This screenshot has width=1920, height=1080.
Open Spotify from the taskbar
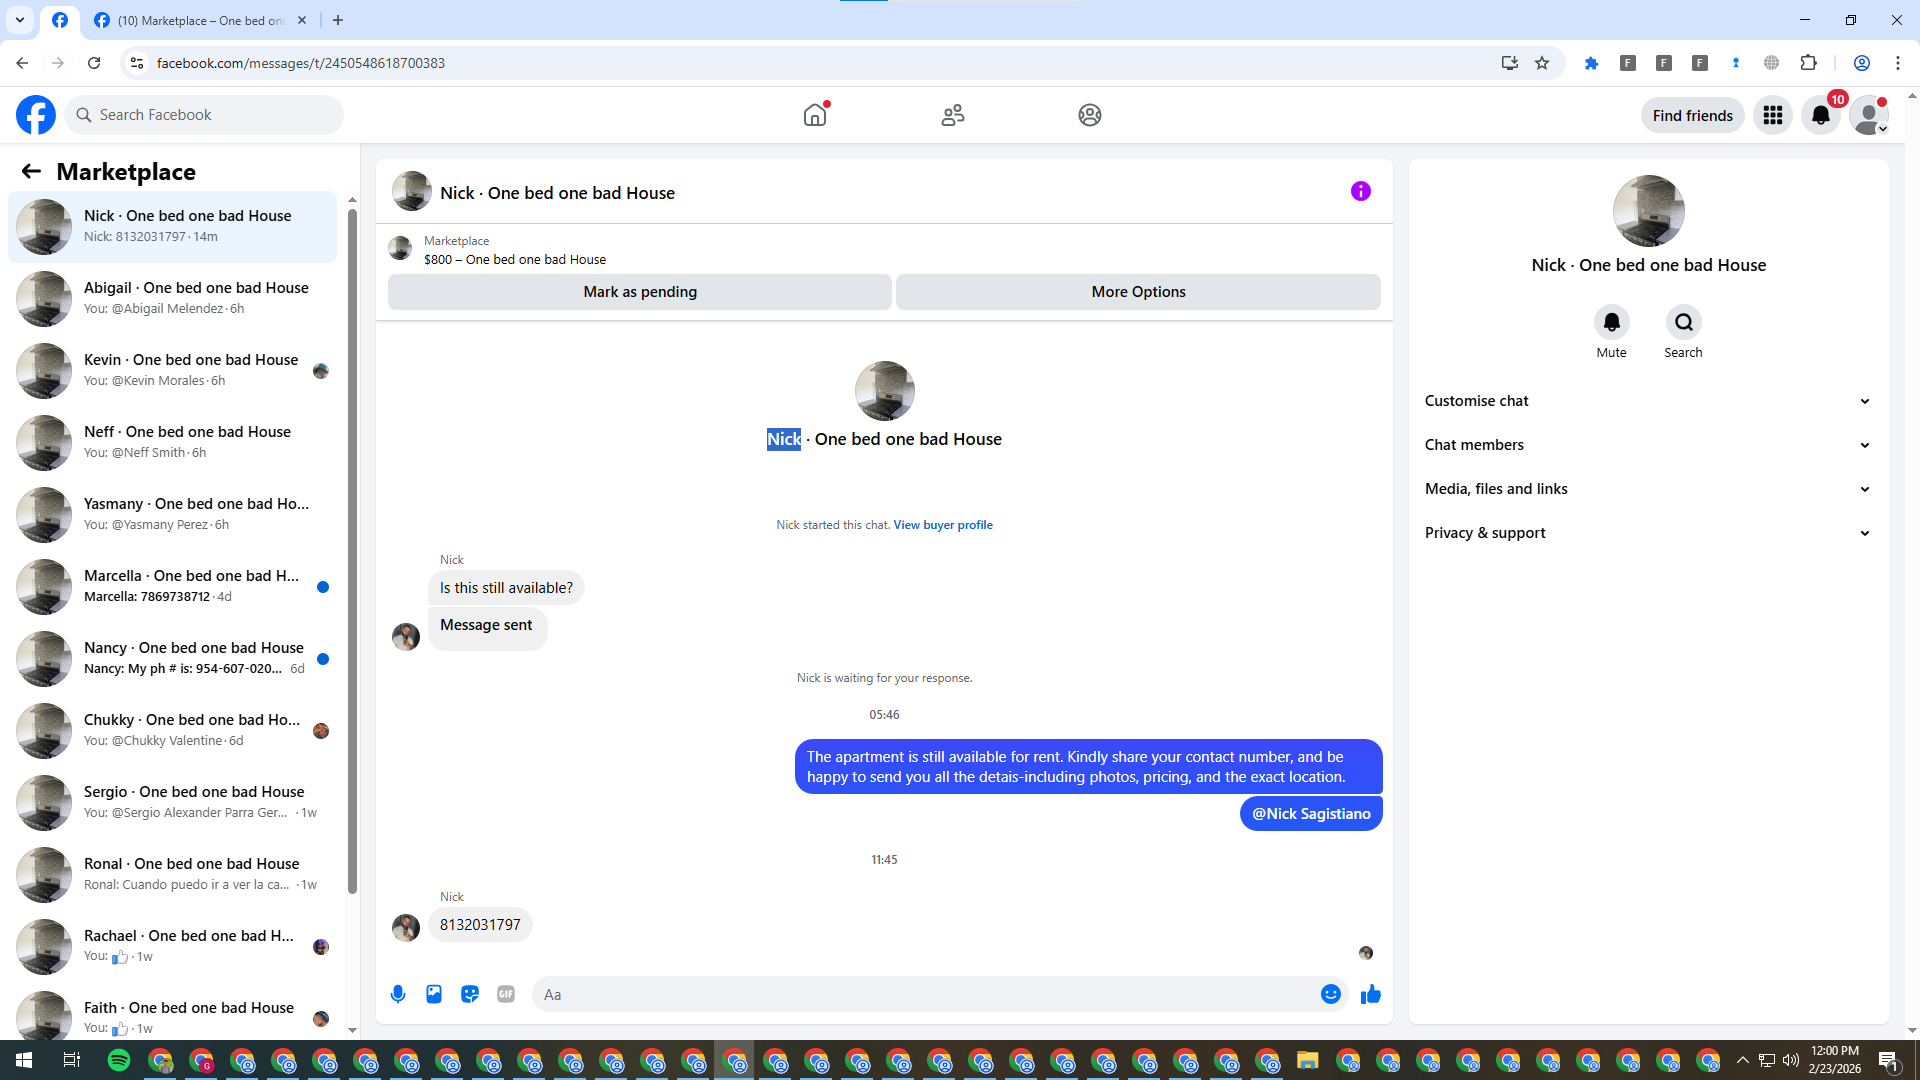[118, 1060]
